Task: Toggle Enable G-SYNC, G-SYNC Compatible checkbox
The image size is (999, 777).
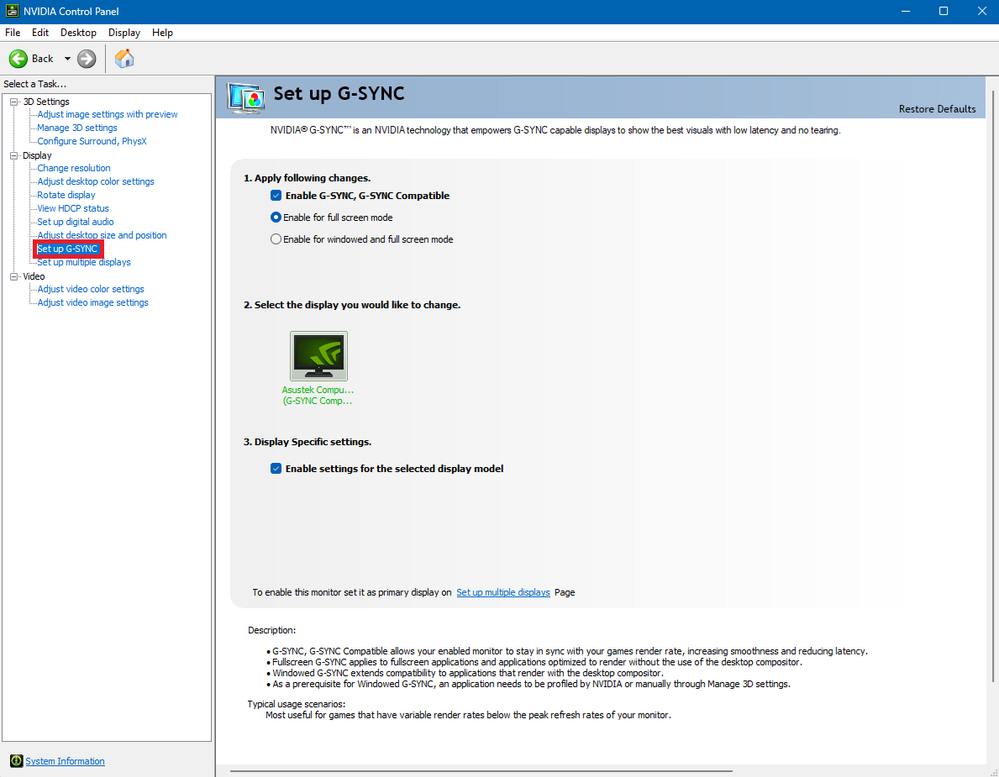Action: coord(276,196)
